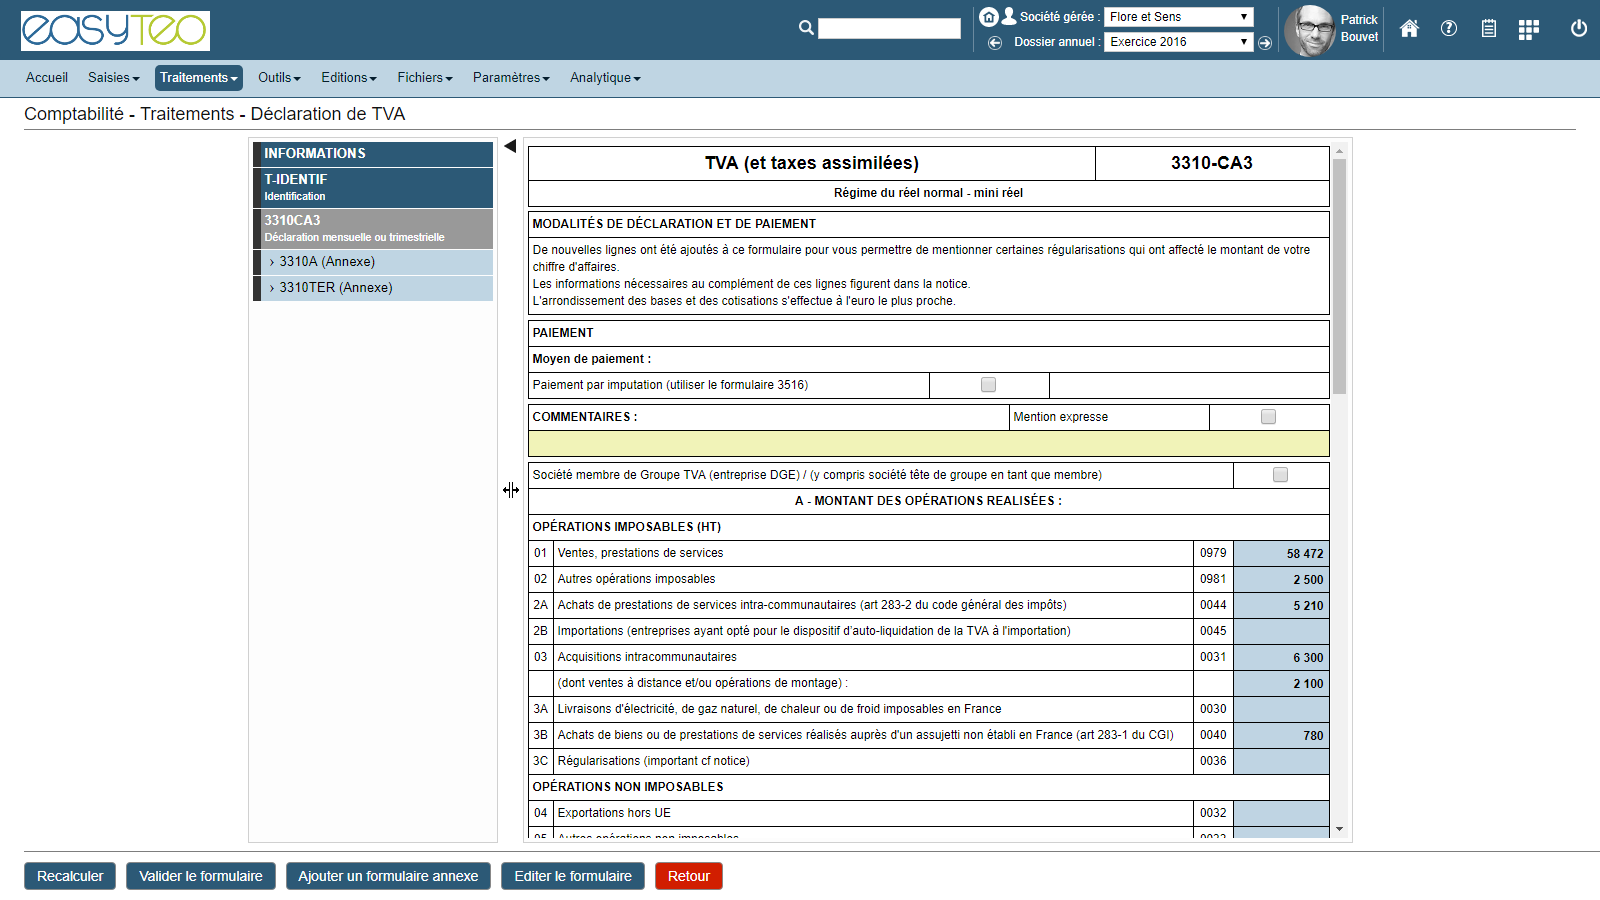Enable Société membre de Groupe TVA checkbox
Viewport: 1600px width, 900px height.
click(x=1280, y=475)
